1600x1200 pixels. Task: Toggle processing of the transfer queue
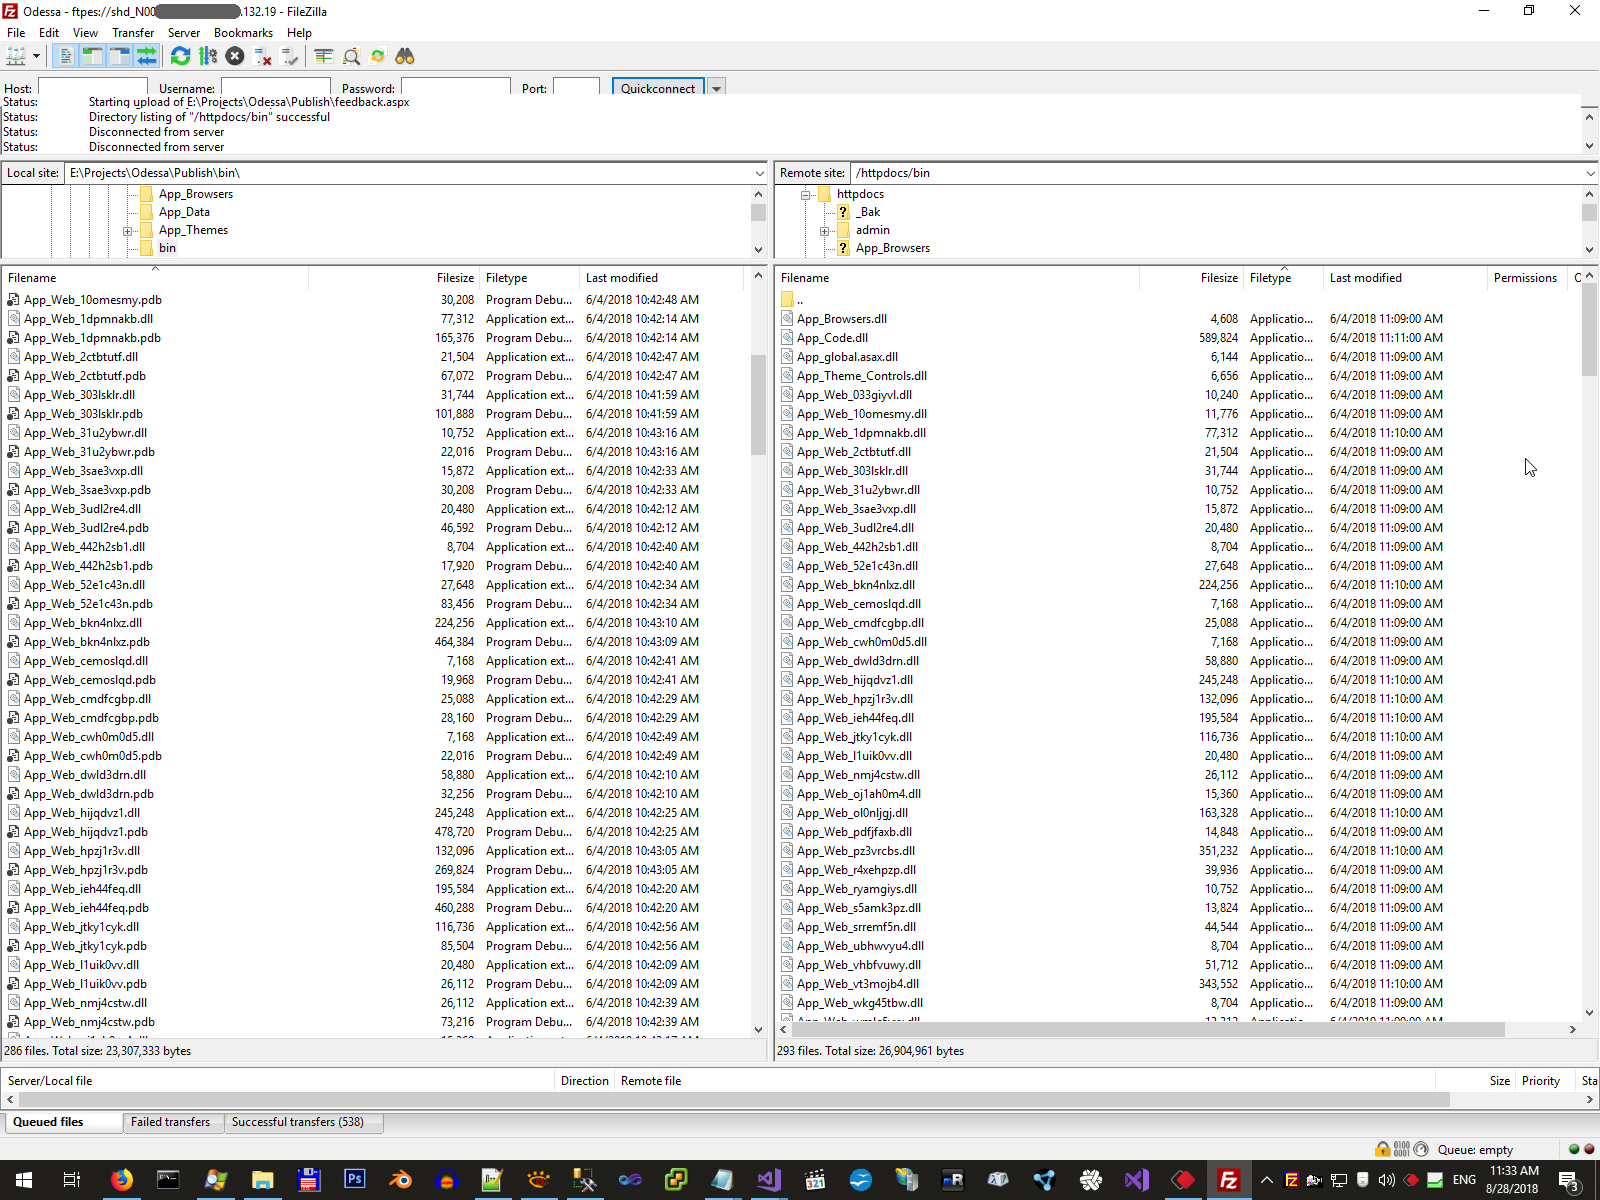(x=208, y=56)
